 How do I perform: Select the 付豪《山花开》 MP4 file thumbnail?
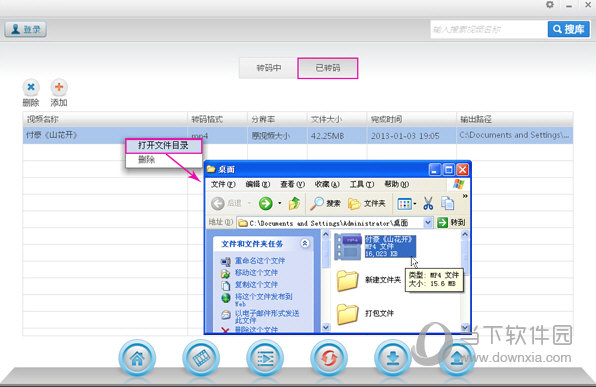pos(347,247)
